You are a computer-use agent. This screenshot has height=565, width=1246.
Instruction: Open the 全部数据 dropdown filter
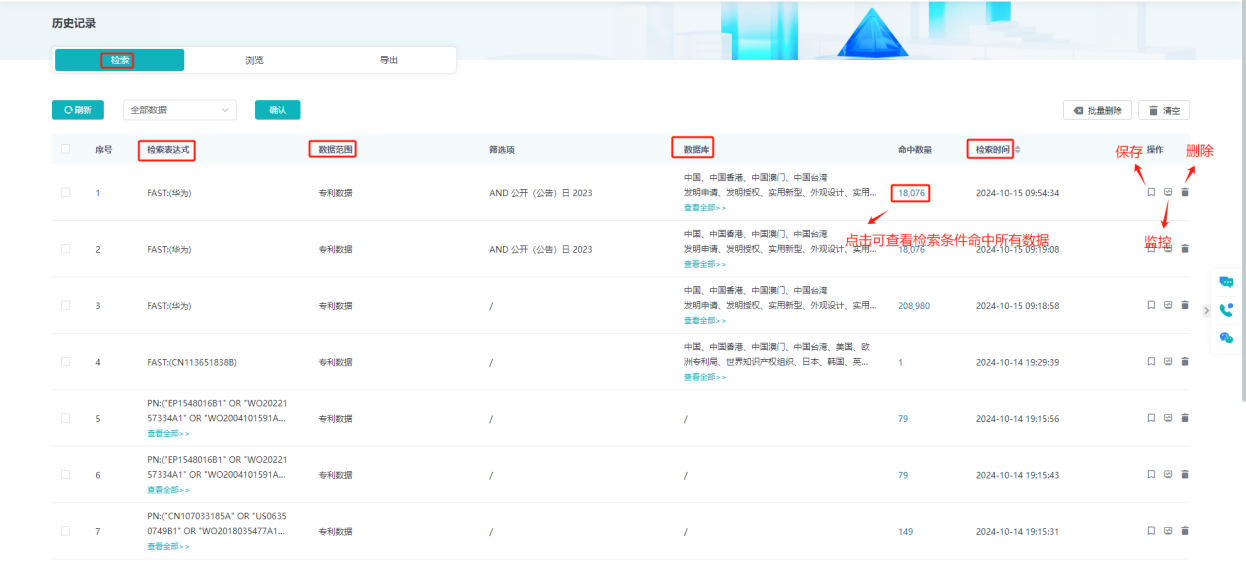point(179,110)
